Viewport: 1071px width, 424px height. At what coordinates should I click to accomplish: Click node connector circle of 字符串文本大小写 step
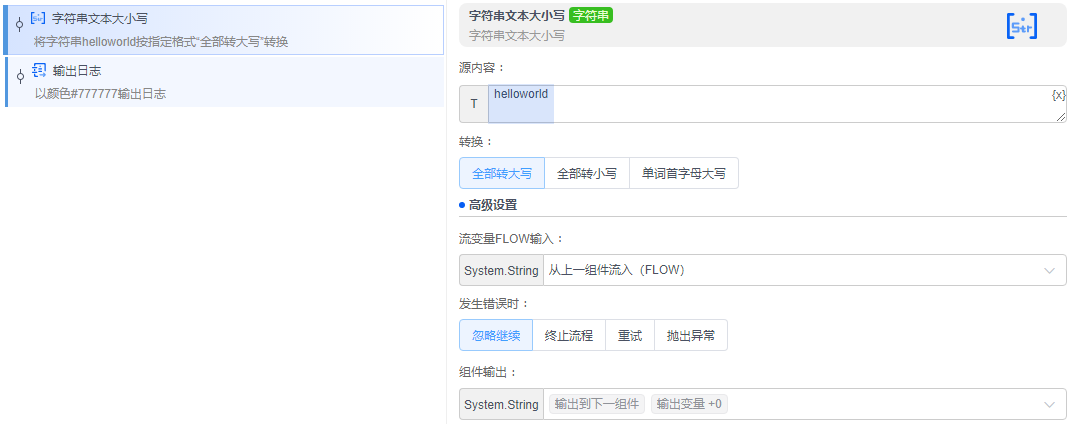[x=19, y=25]
